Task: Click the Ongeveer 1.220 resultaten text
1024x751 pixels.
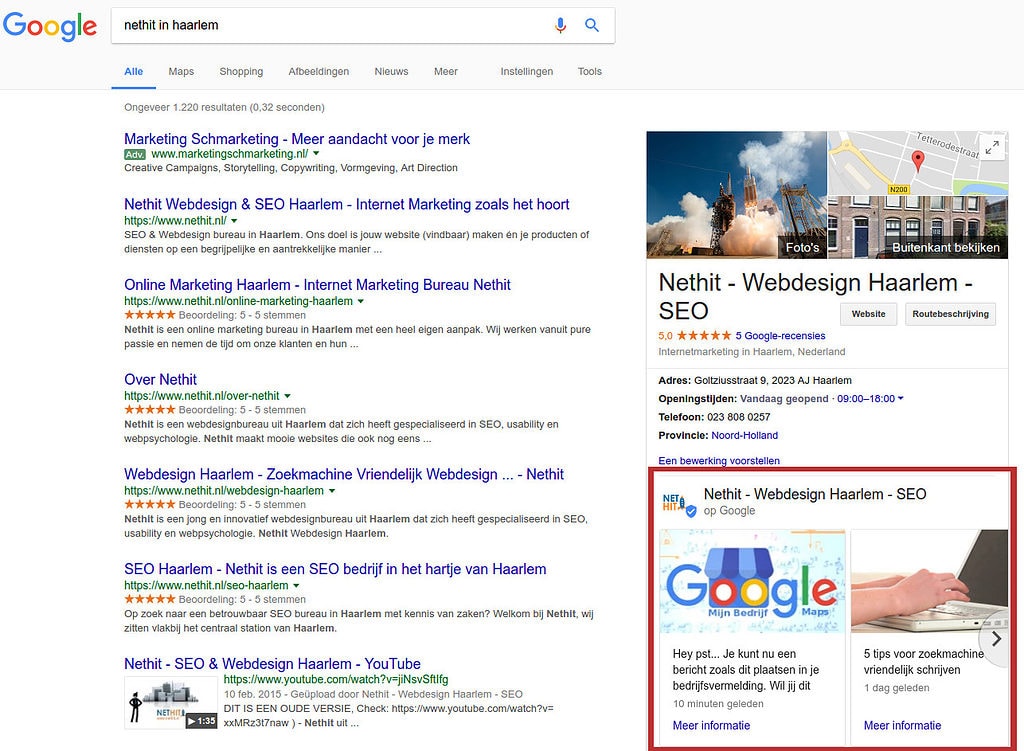Action: coord(224,107)
